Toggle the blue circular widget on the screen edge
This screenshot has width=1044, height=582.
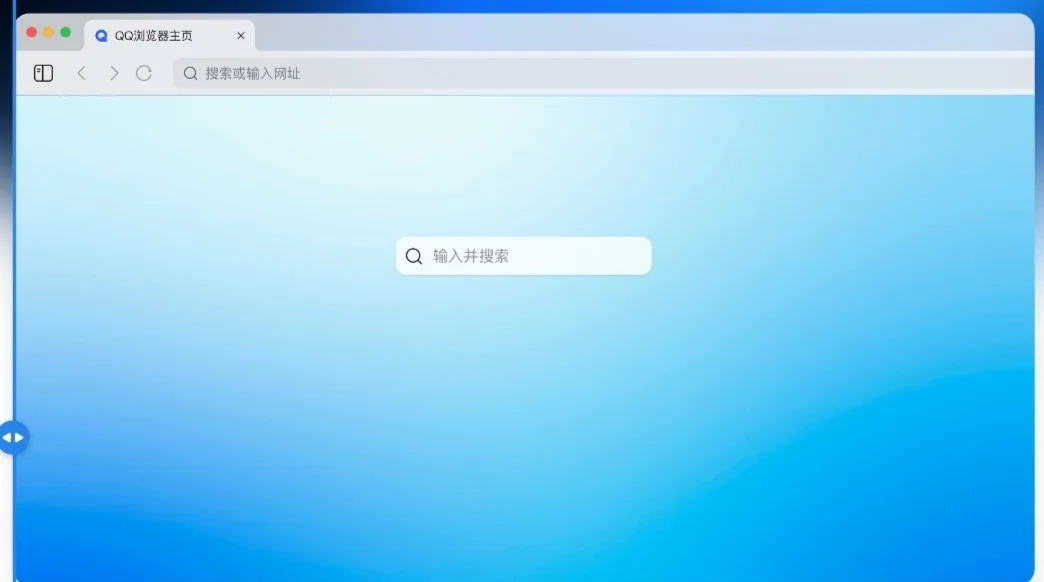pos(15,436)
